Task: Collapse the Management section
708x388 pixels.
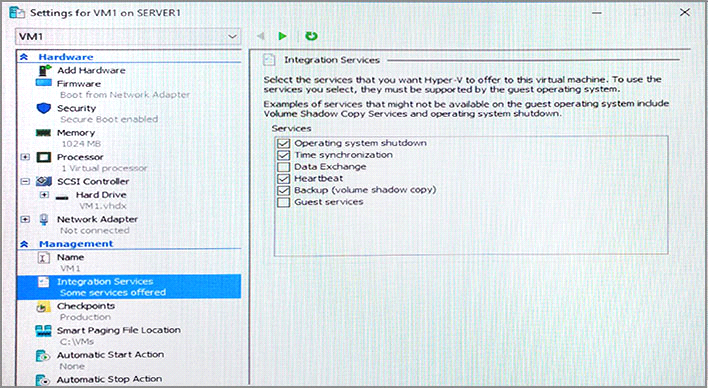Action: 24,244
